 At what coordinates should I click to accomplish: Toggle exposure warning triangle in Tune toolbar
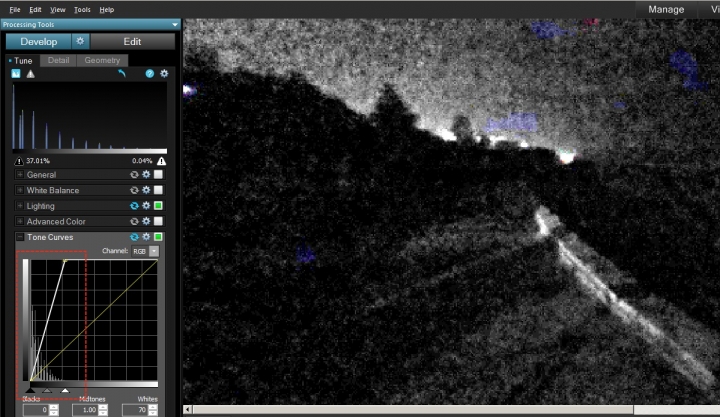30,74
